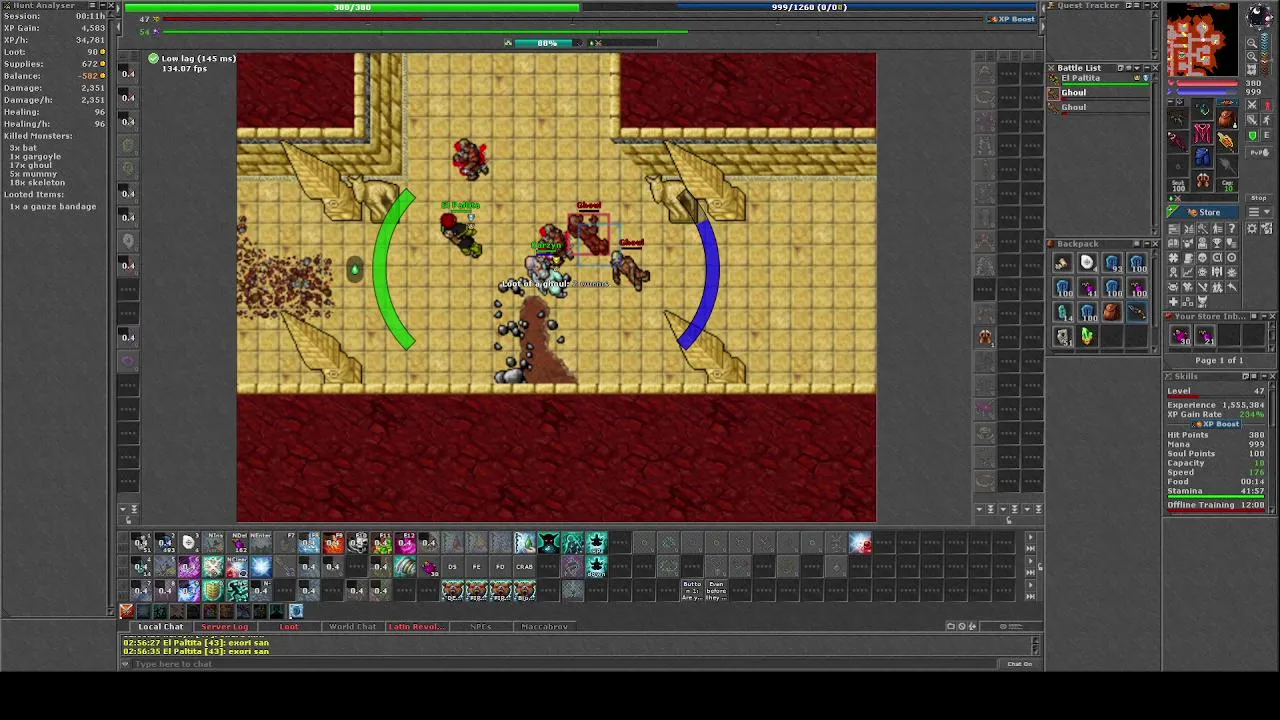
Task: Toggle expert mode E button
Action: [1267, 135]
